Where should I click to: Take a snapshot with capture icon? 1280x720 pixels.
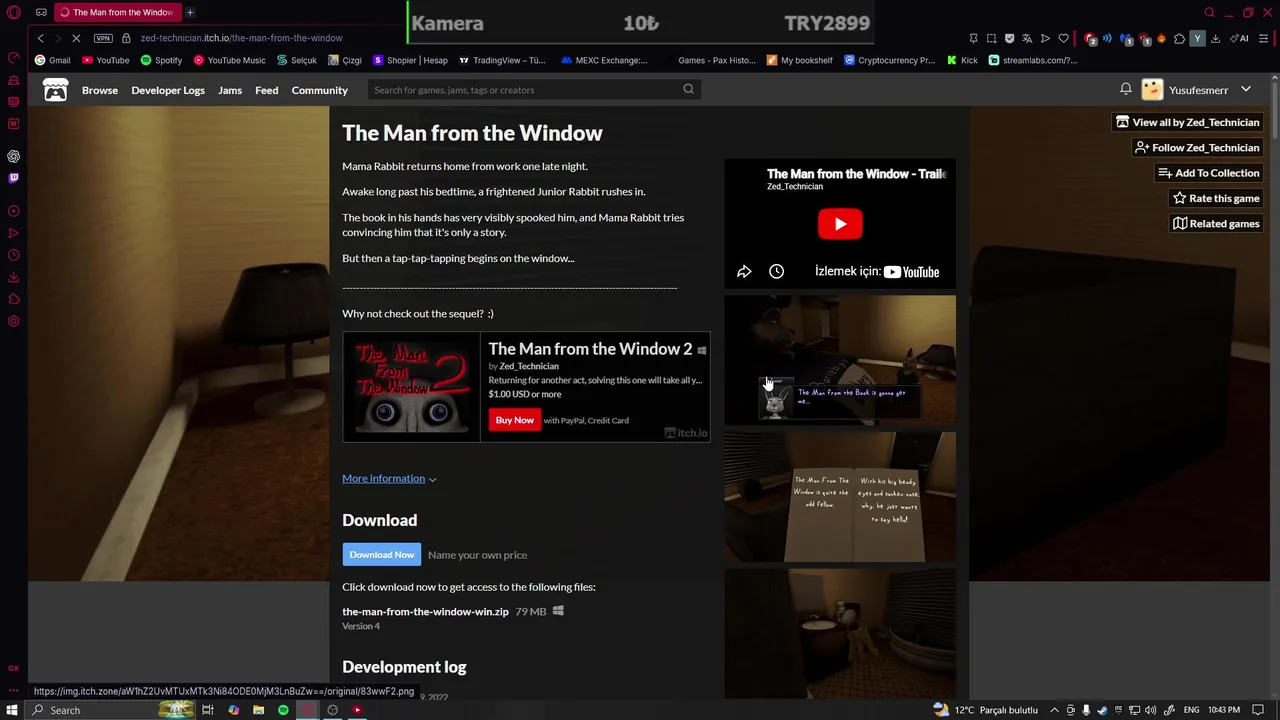click(991, 38)
